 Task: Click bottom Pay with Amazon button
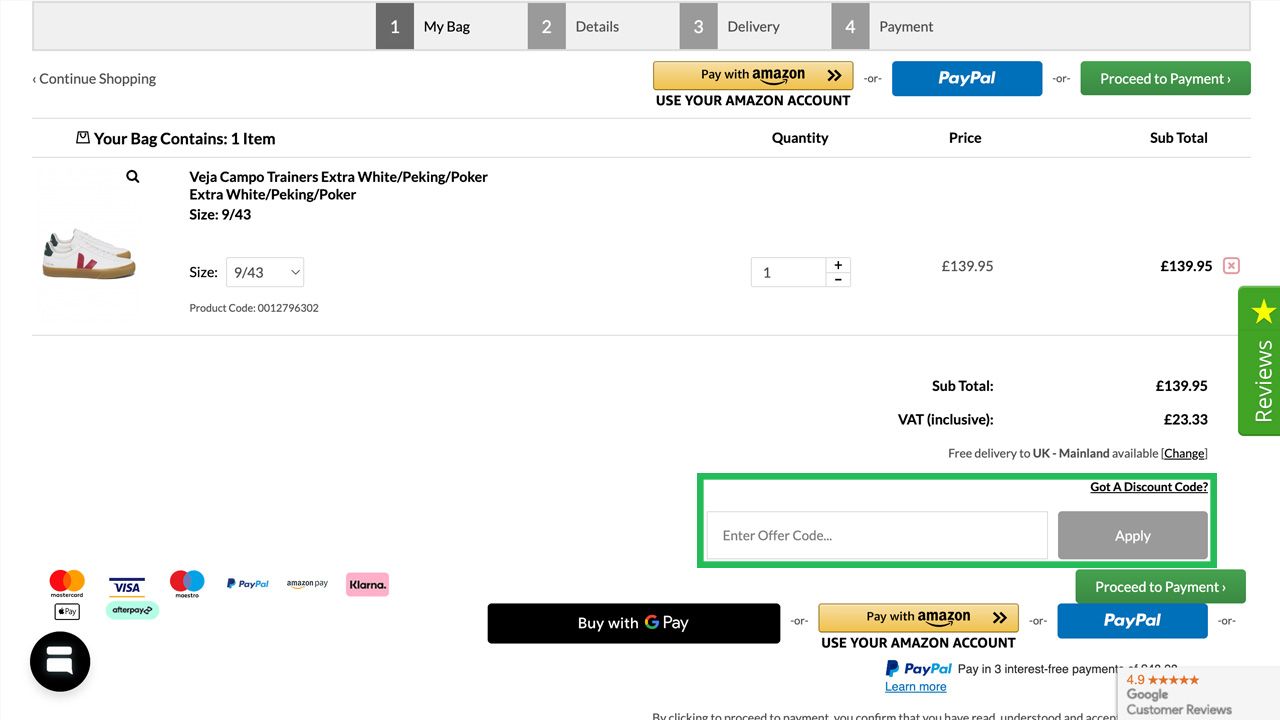(918, 618)
